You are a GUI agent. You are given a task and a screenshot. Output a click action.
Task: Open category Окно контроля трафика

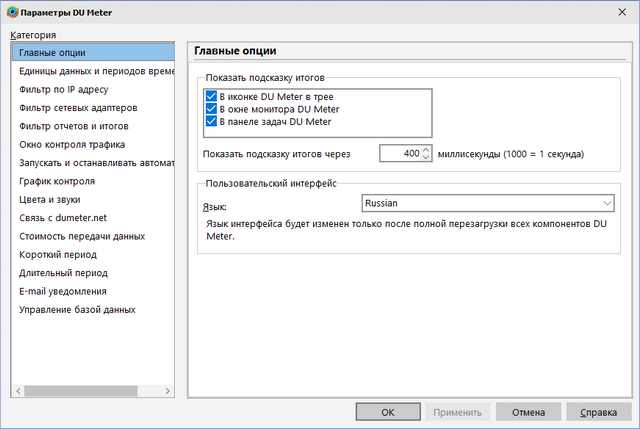click(x=93, y=144)
